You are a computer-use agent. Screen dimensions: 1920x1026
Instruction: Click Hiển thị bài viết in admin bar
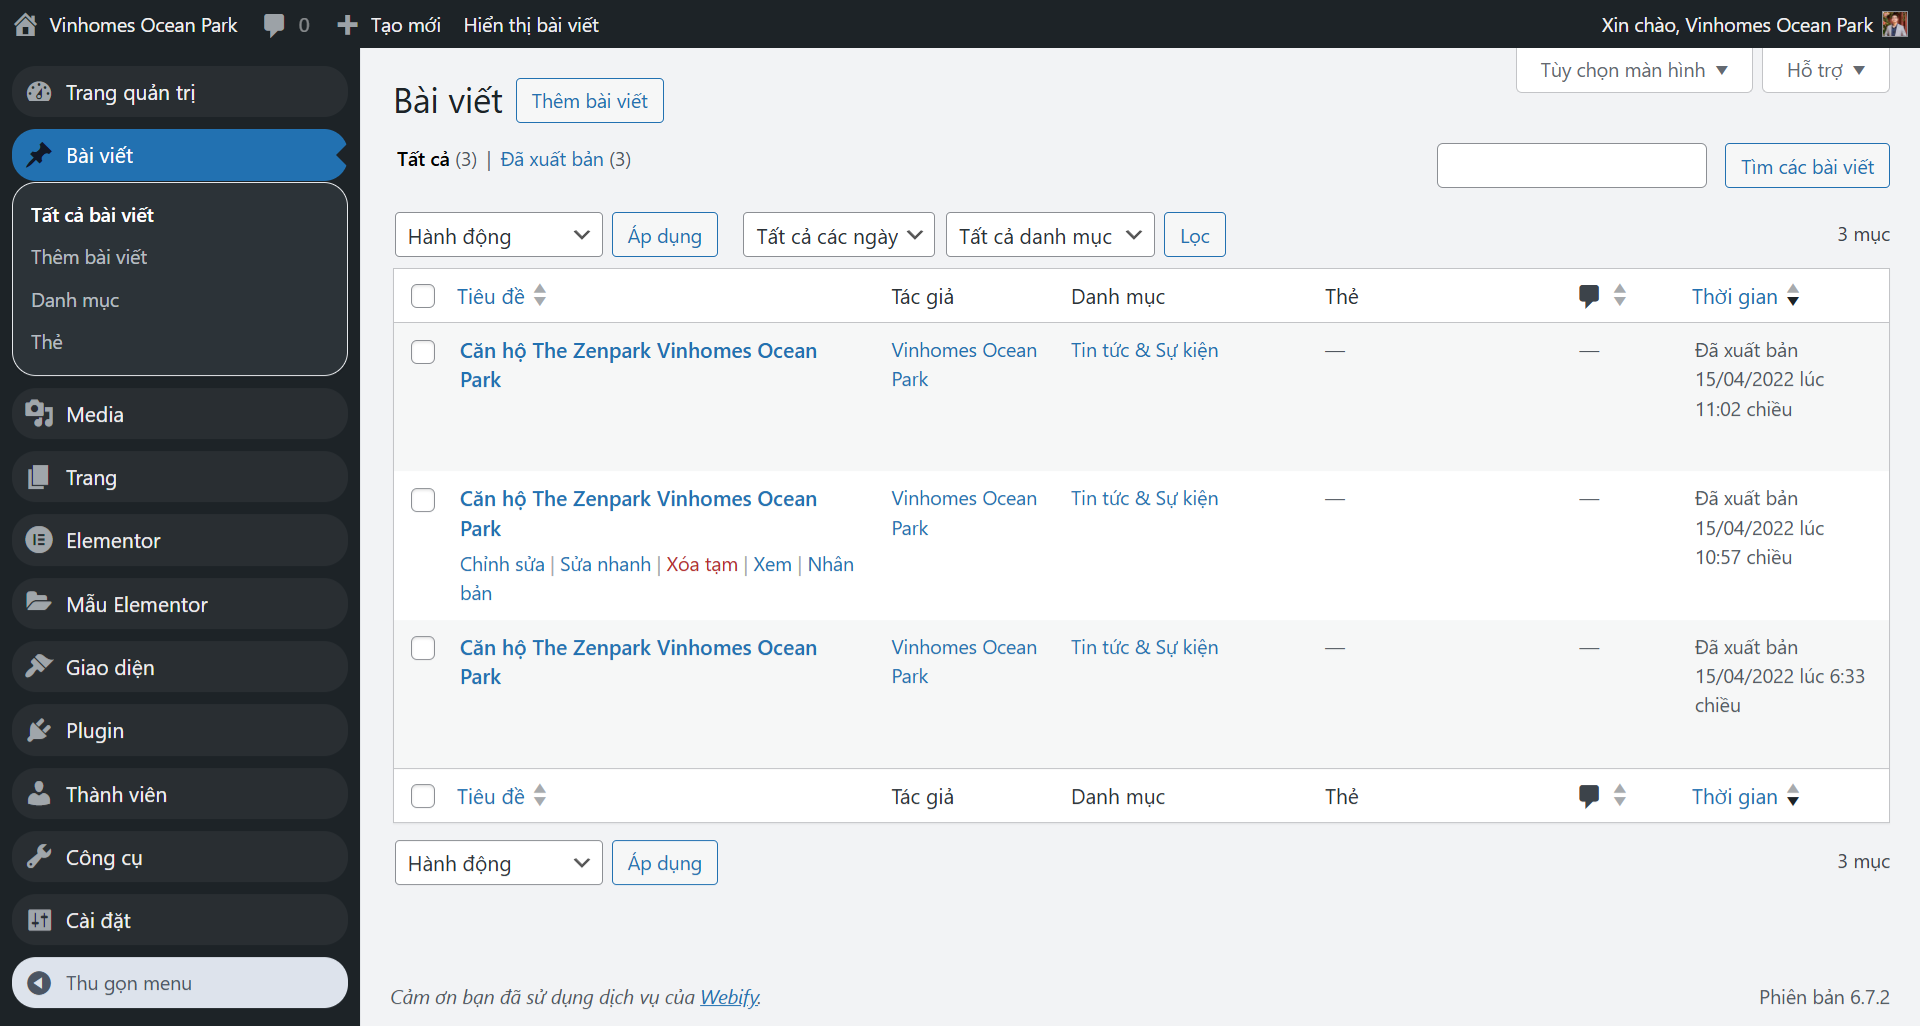531,25
